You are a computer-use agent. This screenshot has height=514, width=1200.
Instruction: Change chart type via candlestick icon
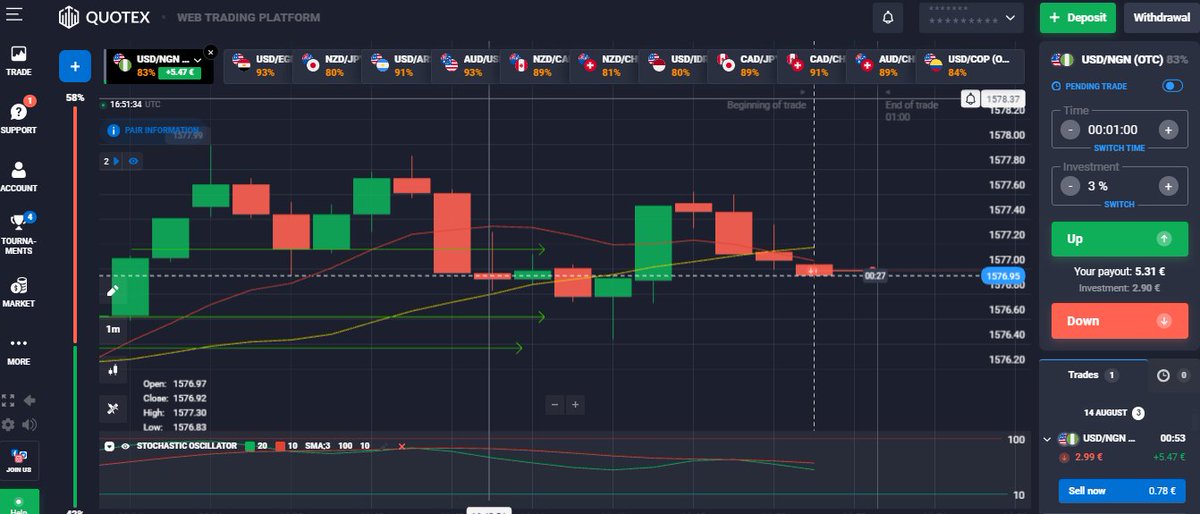click(x=113, y=369)
